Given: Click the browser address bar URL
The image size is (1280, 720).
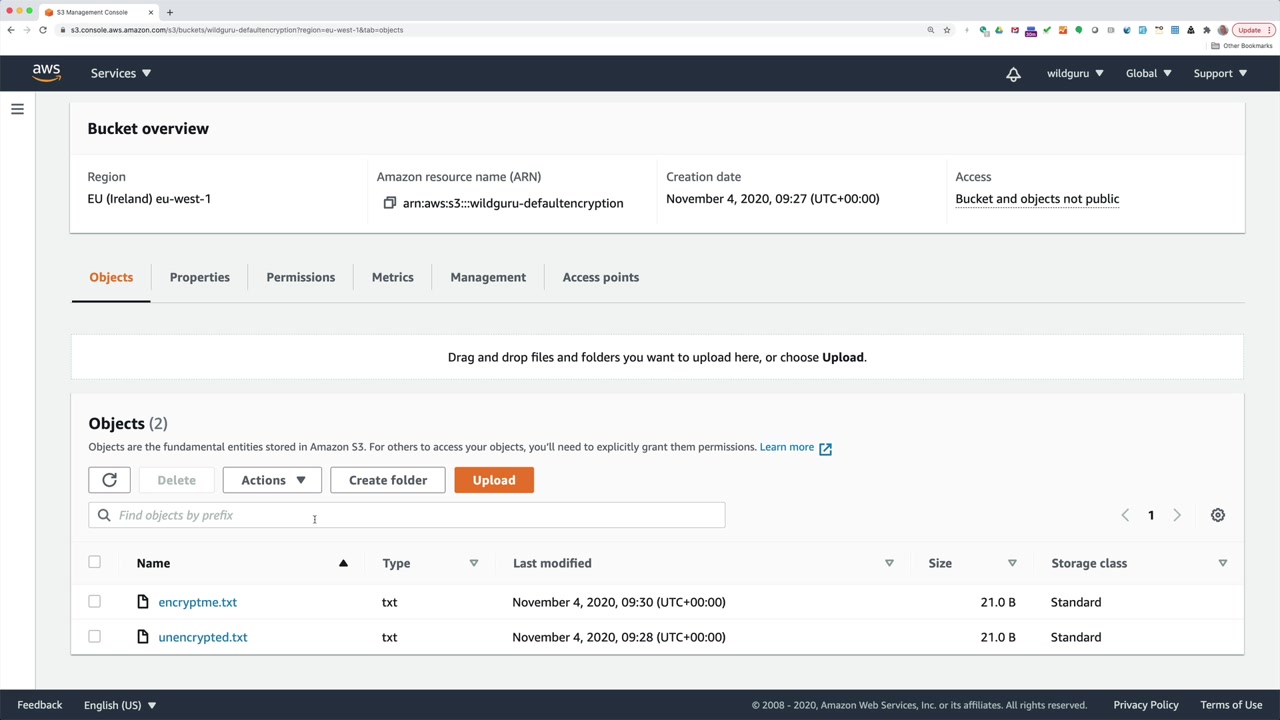Looking at the screenshot, I should (x=237, y=30).
